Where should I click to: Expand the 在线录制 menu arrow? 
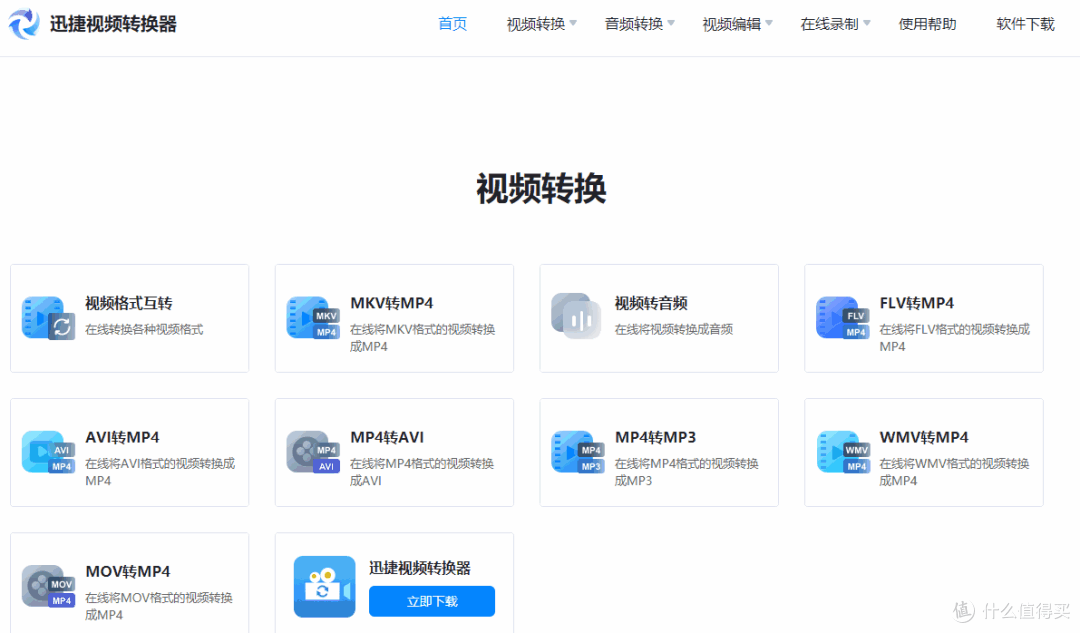[866, 23]
